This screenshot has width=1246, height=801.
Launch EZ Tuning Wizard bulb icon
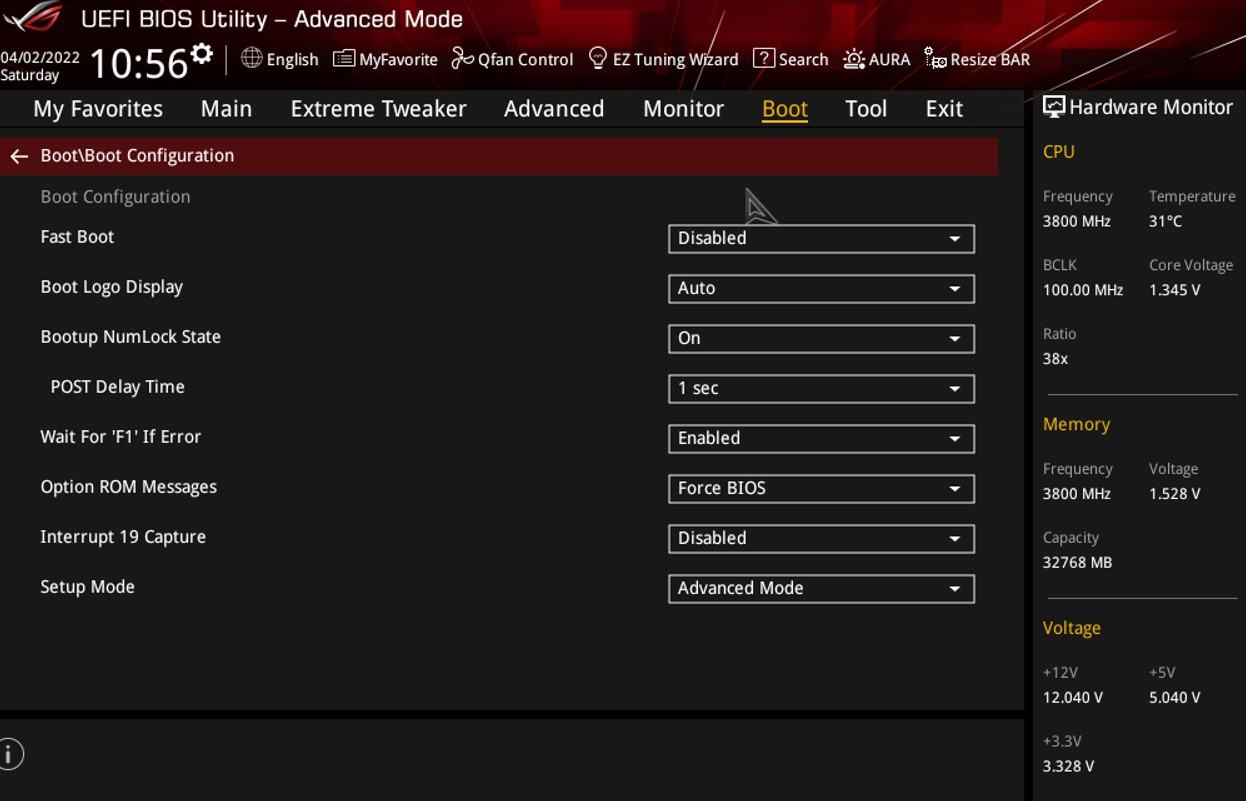tap(598, 58)
